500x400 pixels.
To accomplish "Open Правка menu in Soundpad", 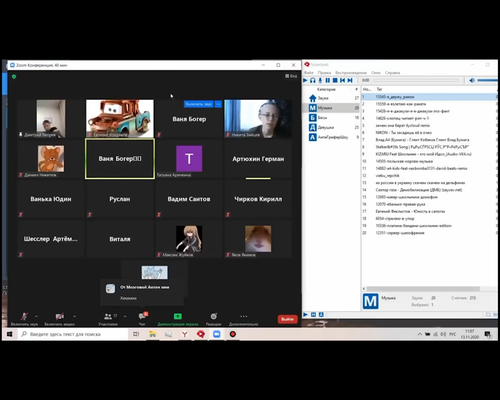I will (324, 72).
